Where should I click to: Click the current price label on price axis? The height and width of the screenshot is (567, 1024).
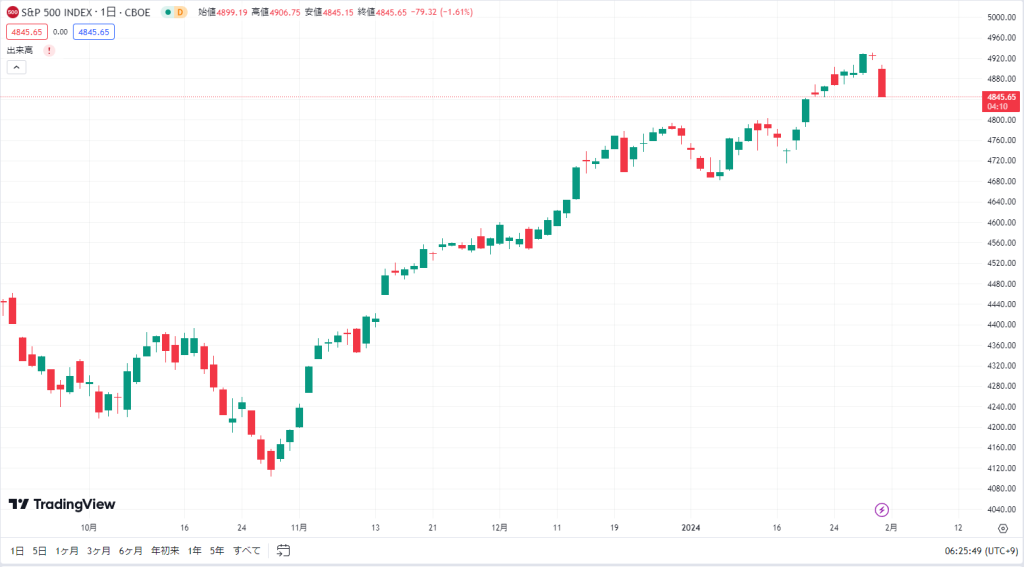[x=1001, y=101]
